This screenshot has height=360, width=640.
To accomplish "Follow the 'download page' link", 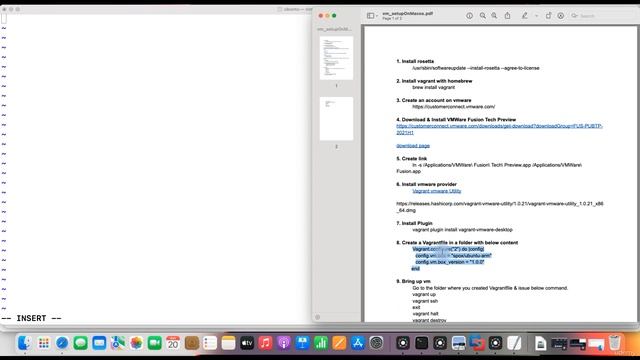I will 413,146.
